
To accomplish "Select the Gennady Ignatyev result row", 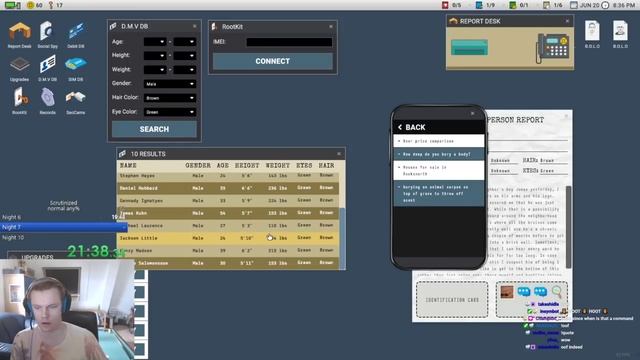I will pyautogui.click(x=228, y=201).
